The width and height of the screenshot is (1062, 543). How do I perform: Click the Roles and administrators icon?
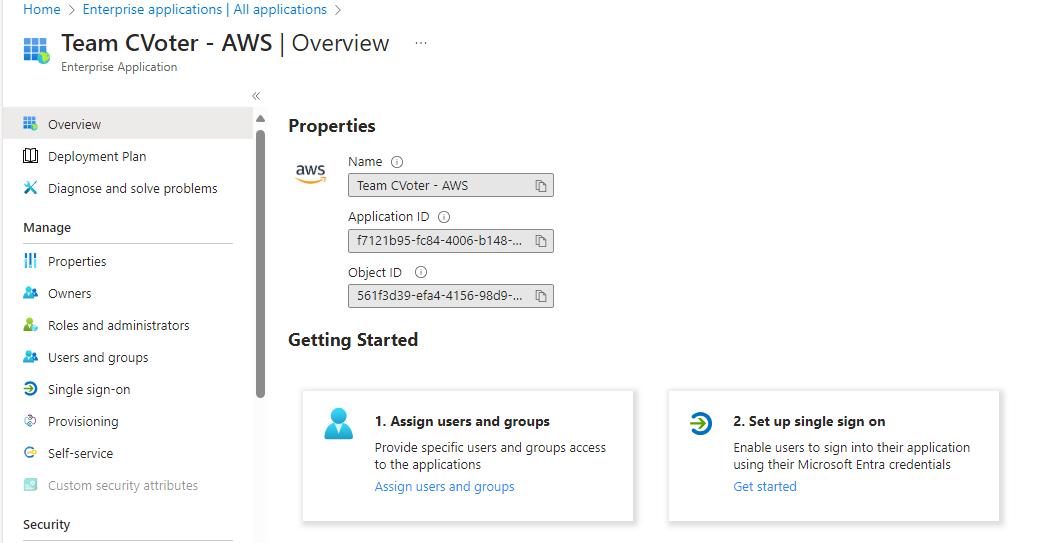click(30, 325)
